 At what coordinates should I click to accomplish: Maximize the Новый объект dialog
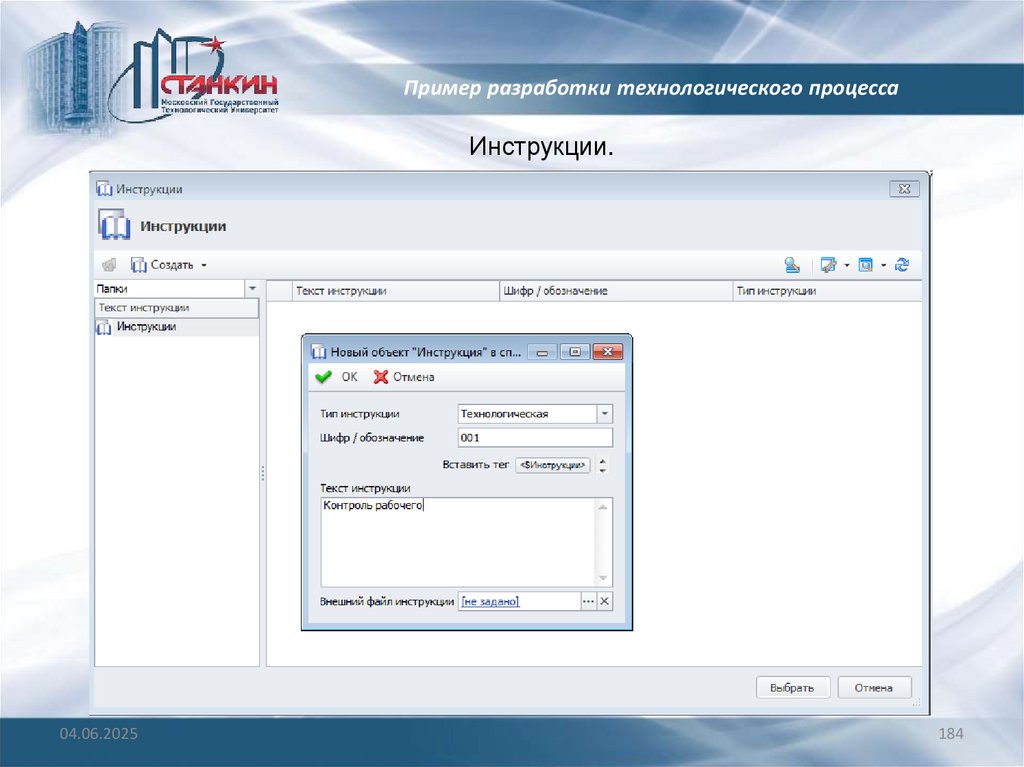(575, 352)
